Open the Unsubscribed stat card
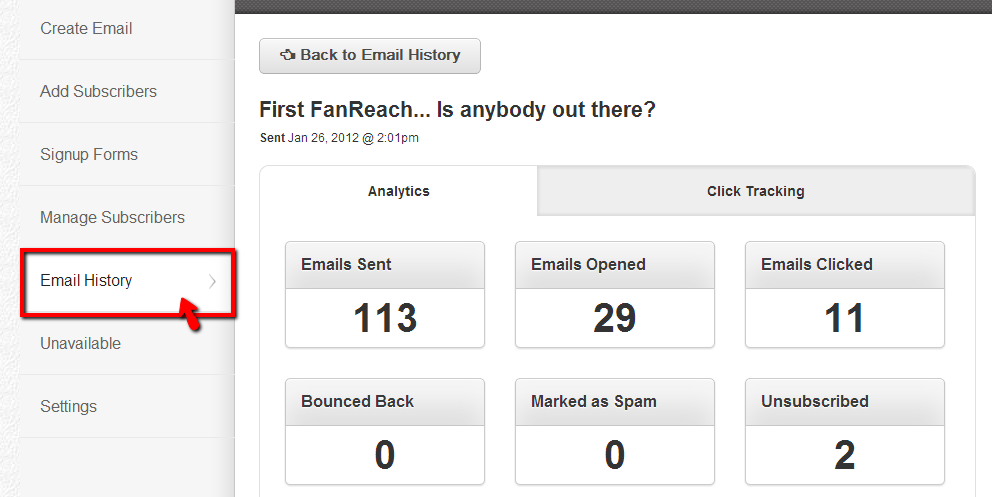Viewport: 992px width, 497px height. (x=844, y=431)
